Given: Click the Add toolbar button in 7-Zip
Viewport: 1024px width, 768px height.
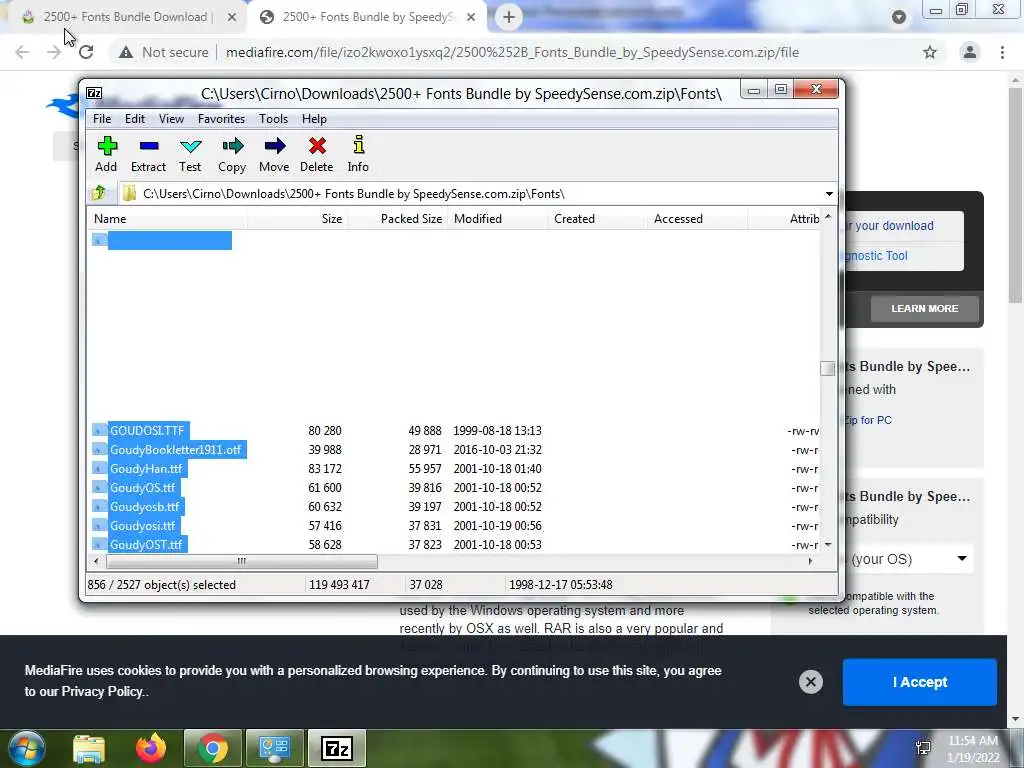Looking at the screenshot, I should click(x=106, y=154).
